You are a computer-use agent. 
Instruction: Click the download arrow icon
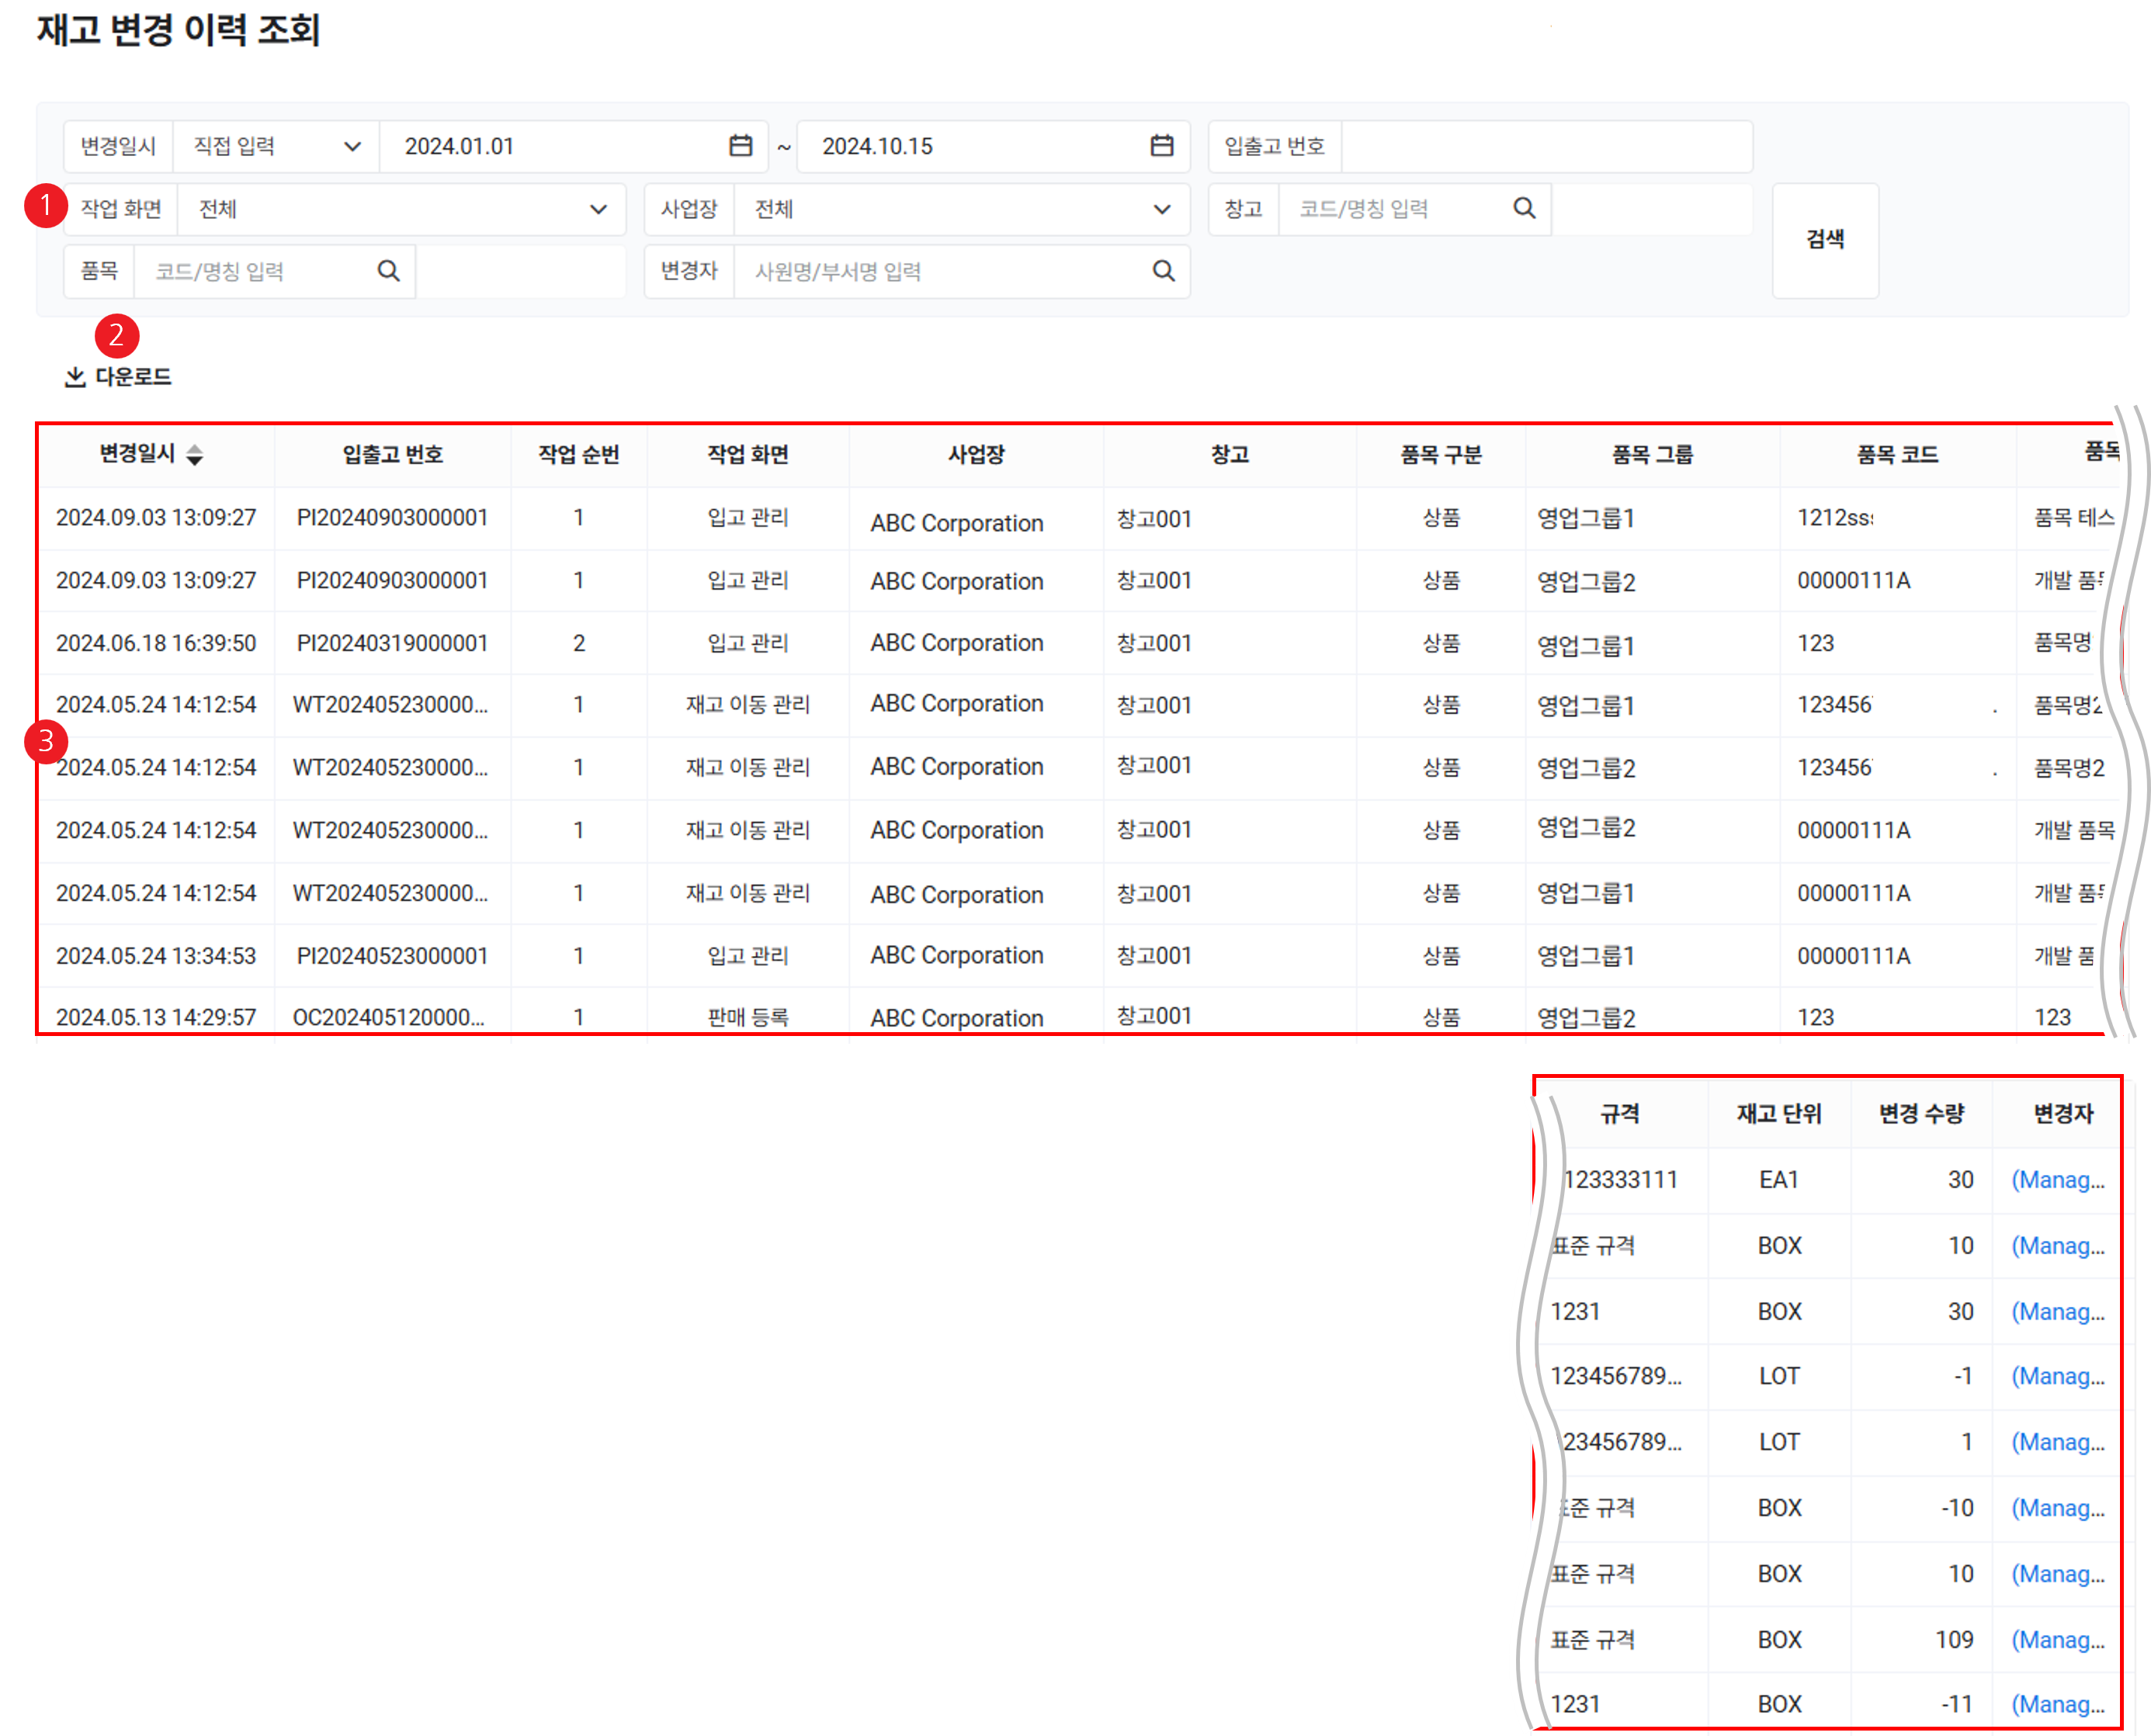click(75, 377)
